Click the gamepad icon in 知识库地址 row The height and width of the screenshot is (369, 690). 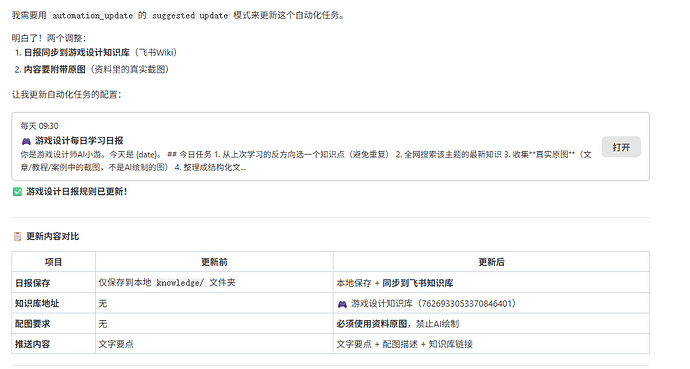coord(342,304)
